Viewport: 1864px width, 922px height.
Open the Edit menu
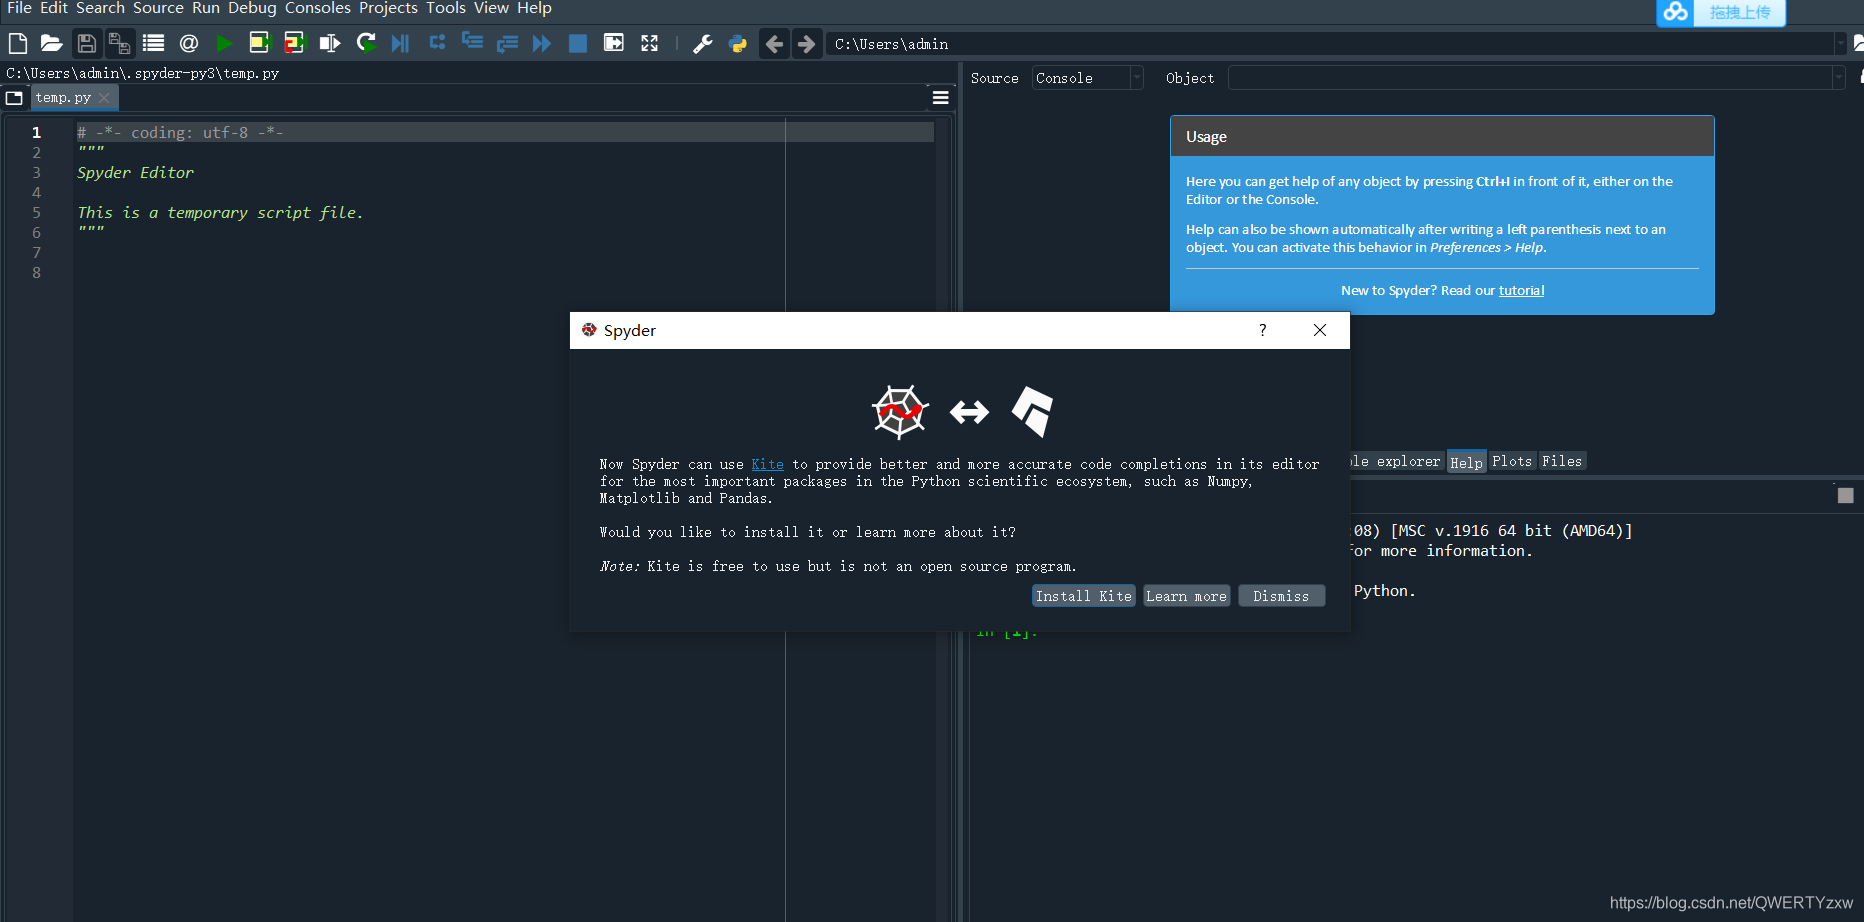[x=54, y=8]
